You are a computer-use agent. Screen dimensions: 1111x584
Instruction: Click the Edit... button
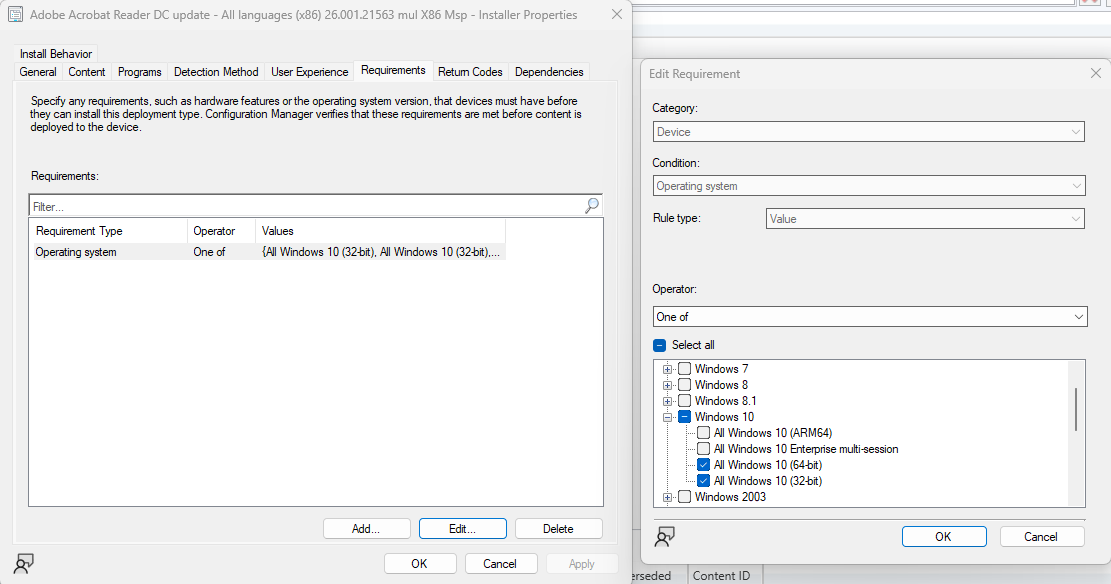463,529
